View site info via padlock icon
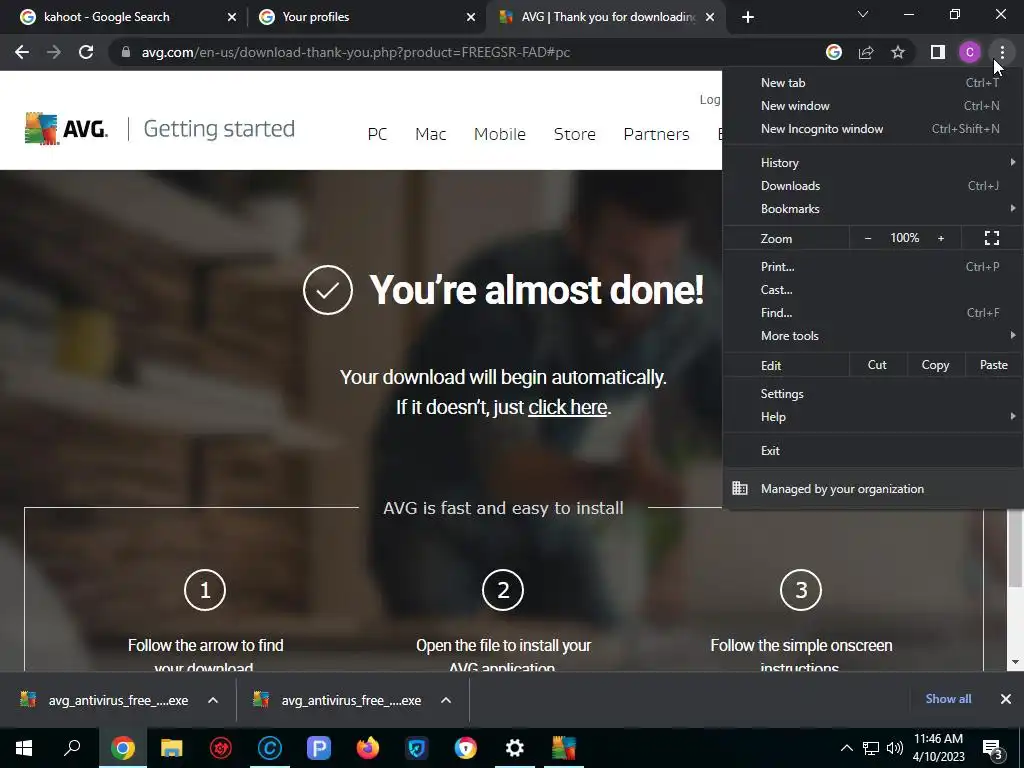 (x=126, y=52)
